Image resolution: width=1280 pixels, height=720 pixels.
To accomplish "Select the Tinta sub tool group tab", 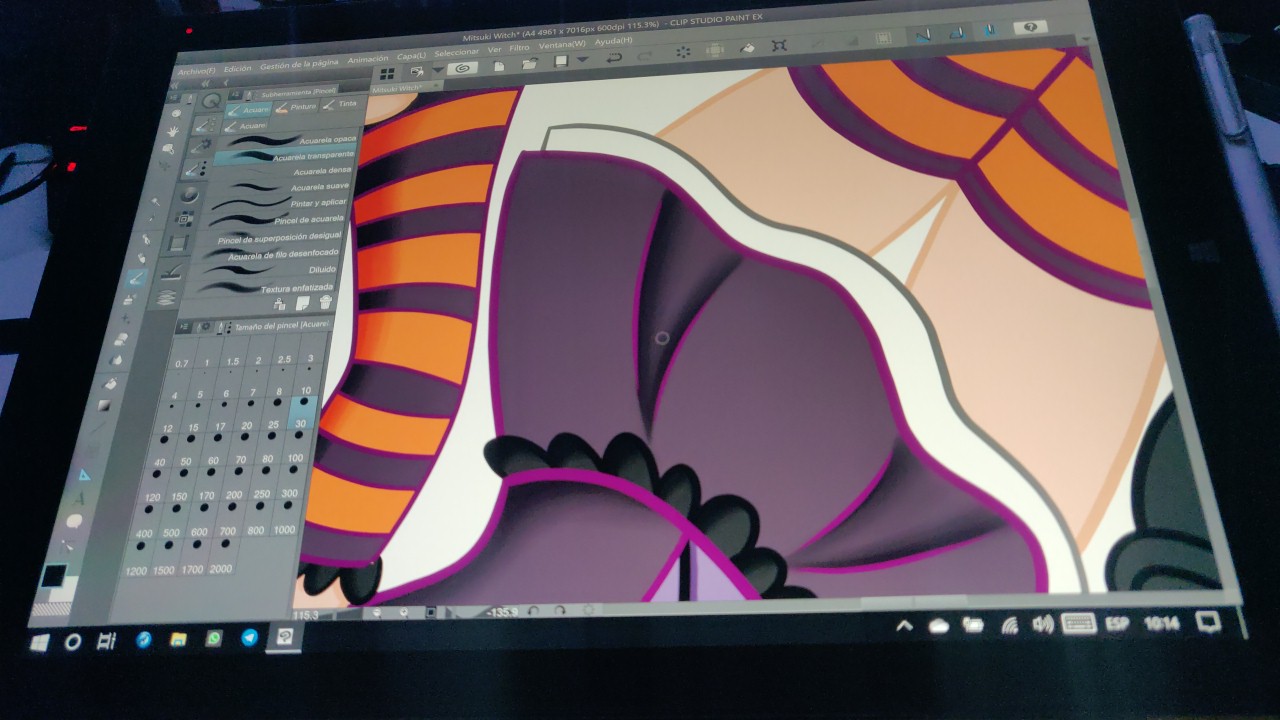I will pos(339,104).
